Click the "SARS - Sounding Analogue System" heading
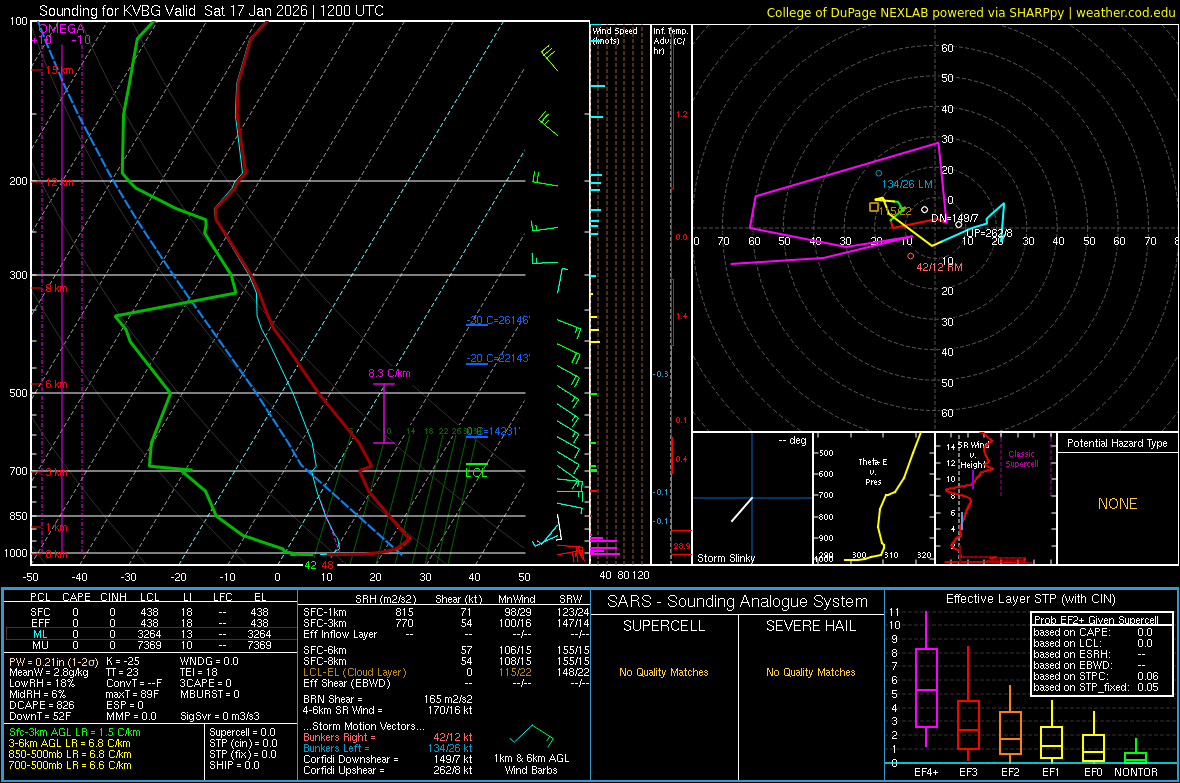This screenshot has height=783, width=1180. click(x=738, y=602)
